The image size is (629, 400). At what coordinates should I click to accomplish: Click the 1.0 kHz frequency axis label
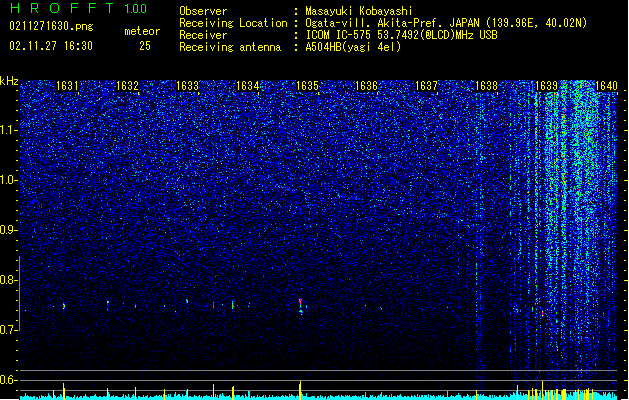pos(9,181)
